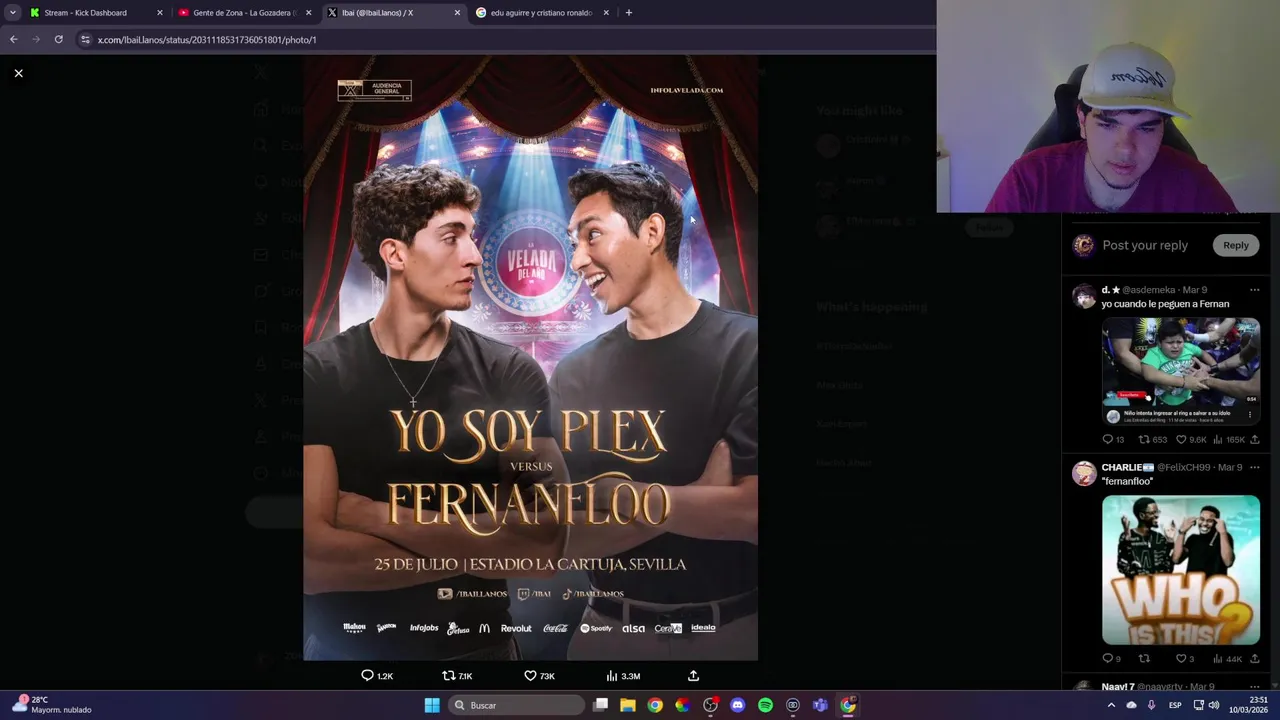
Task: Click the site info icon in address bar
Action: tap(85, 40)
